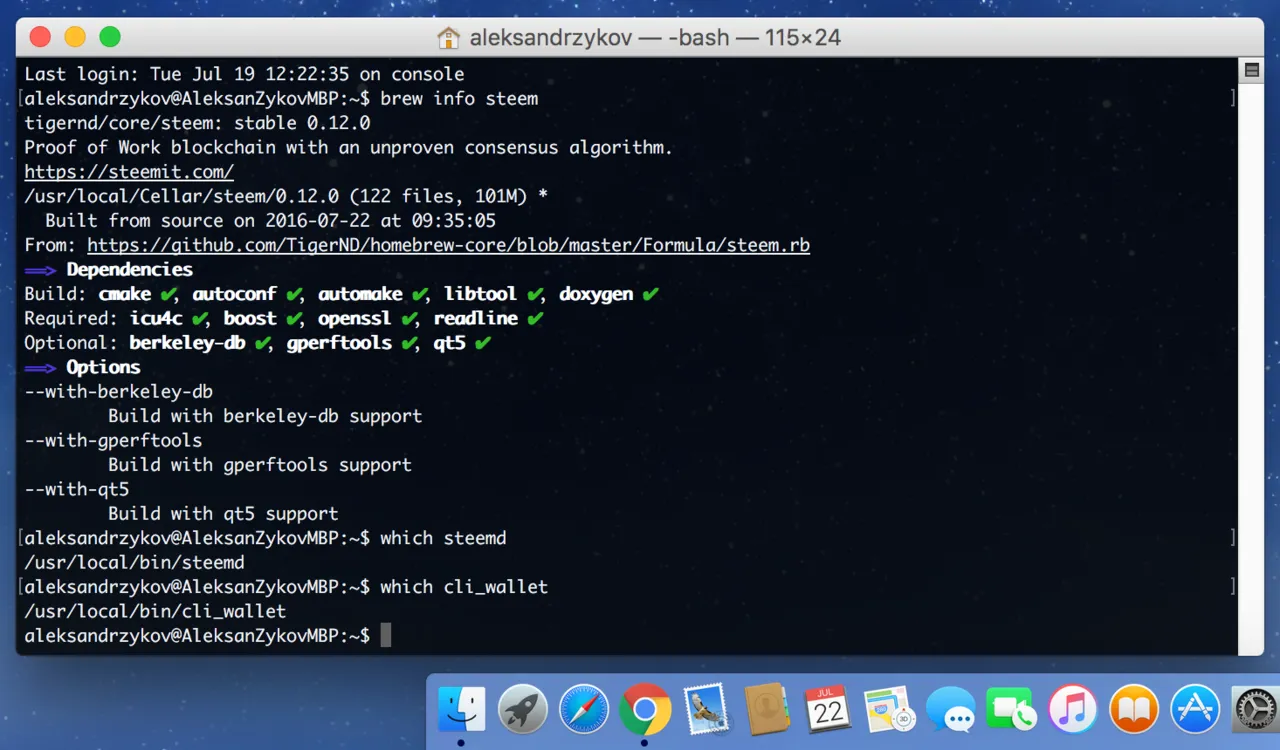
Task: Click 'tigernd/core/steem: stable 0.12.0' line
Action: [x=197, y=123]
